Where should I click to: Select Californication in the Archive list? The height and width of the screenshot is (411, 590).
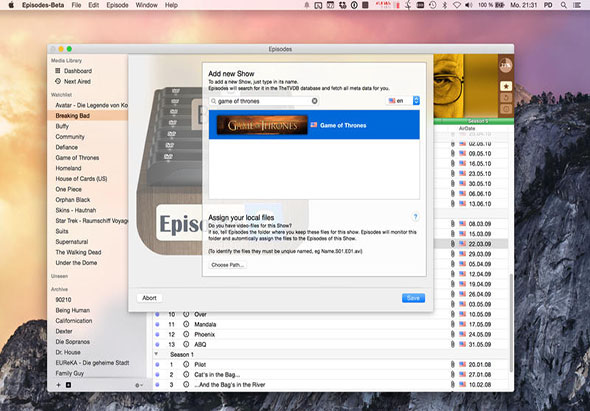coord(74,321)
